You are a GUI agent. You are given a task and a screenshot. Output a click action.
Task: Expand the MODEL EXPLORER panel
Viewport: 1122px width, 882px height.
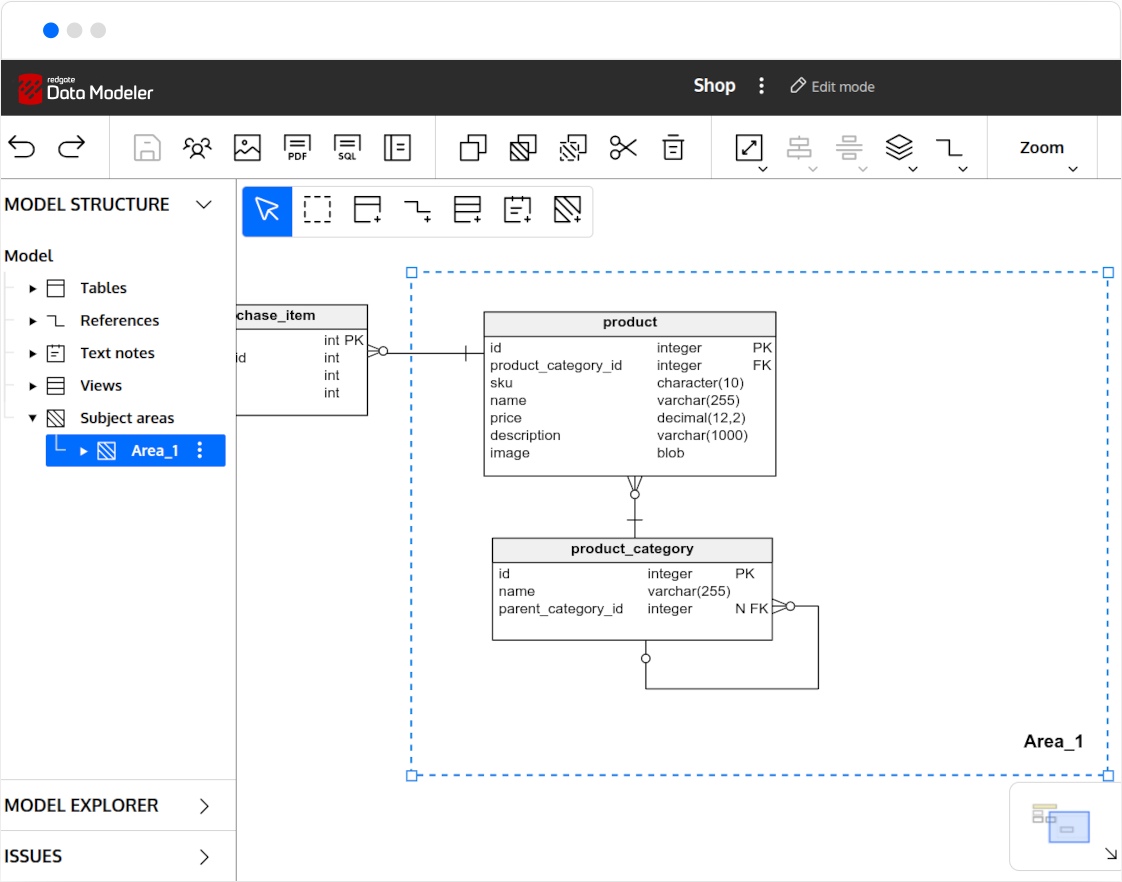pyautogui.click(x=203, y=806)
